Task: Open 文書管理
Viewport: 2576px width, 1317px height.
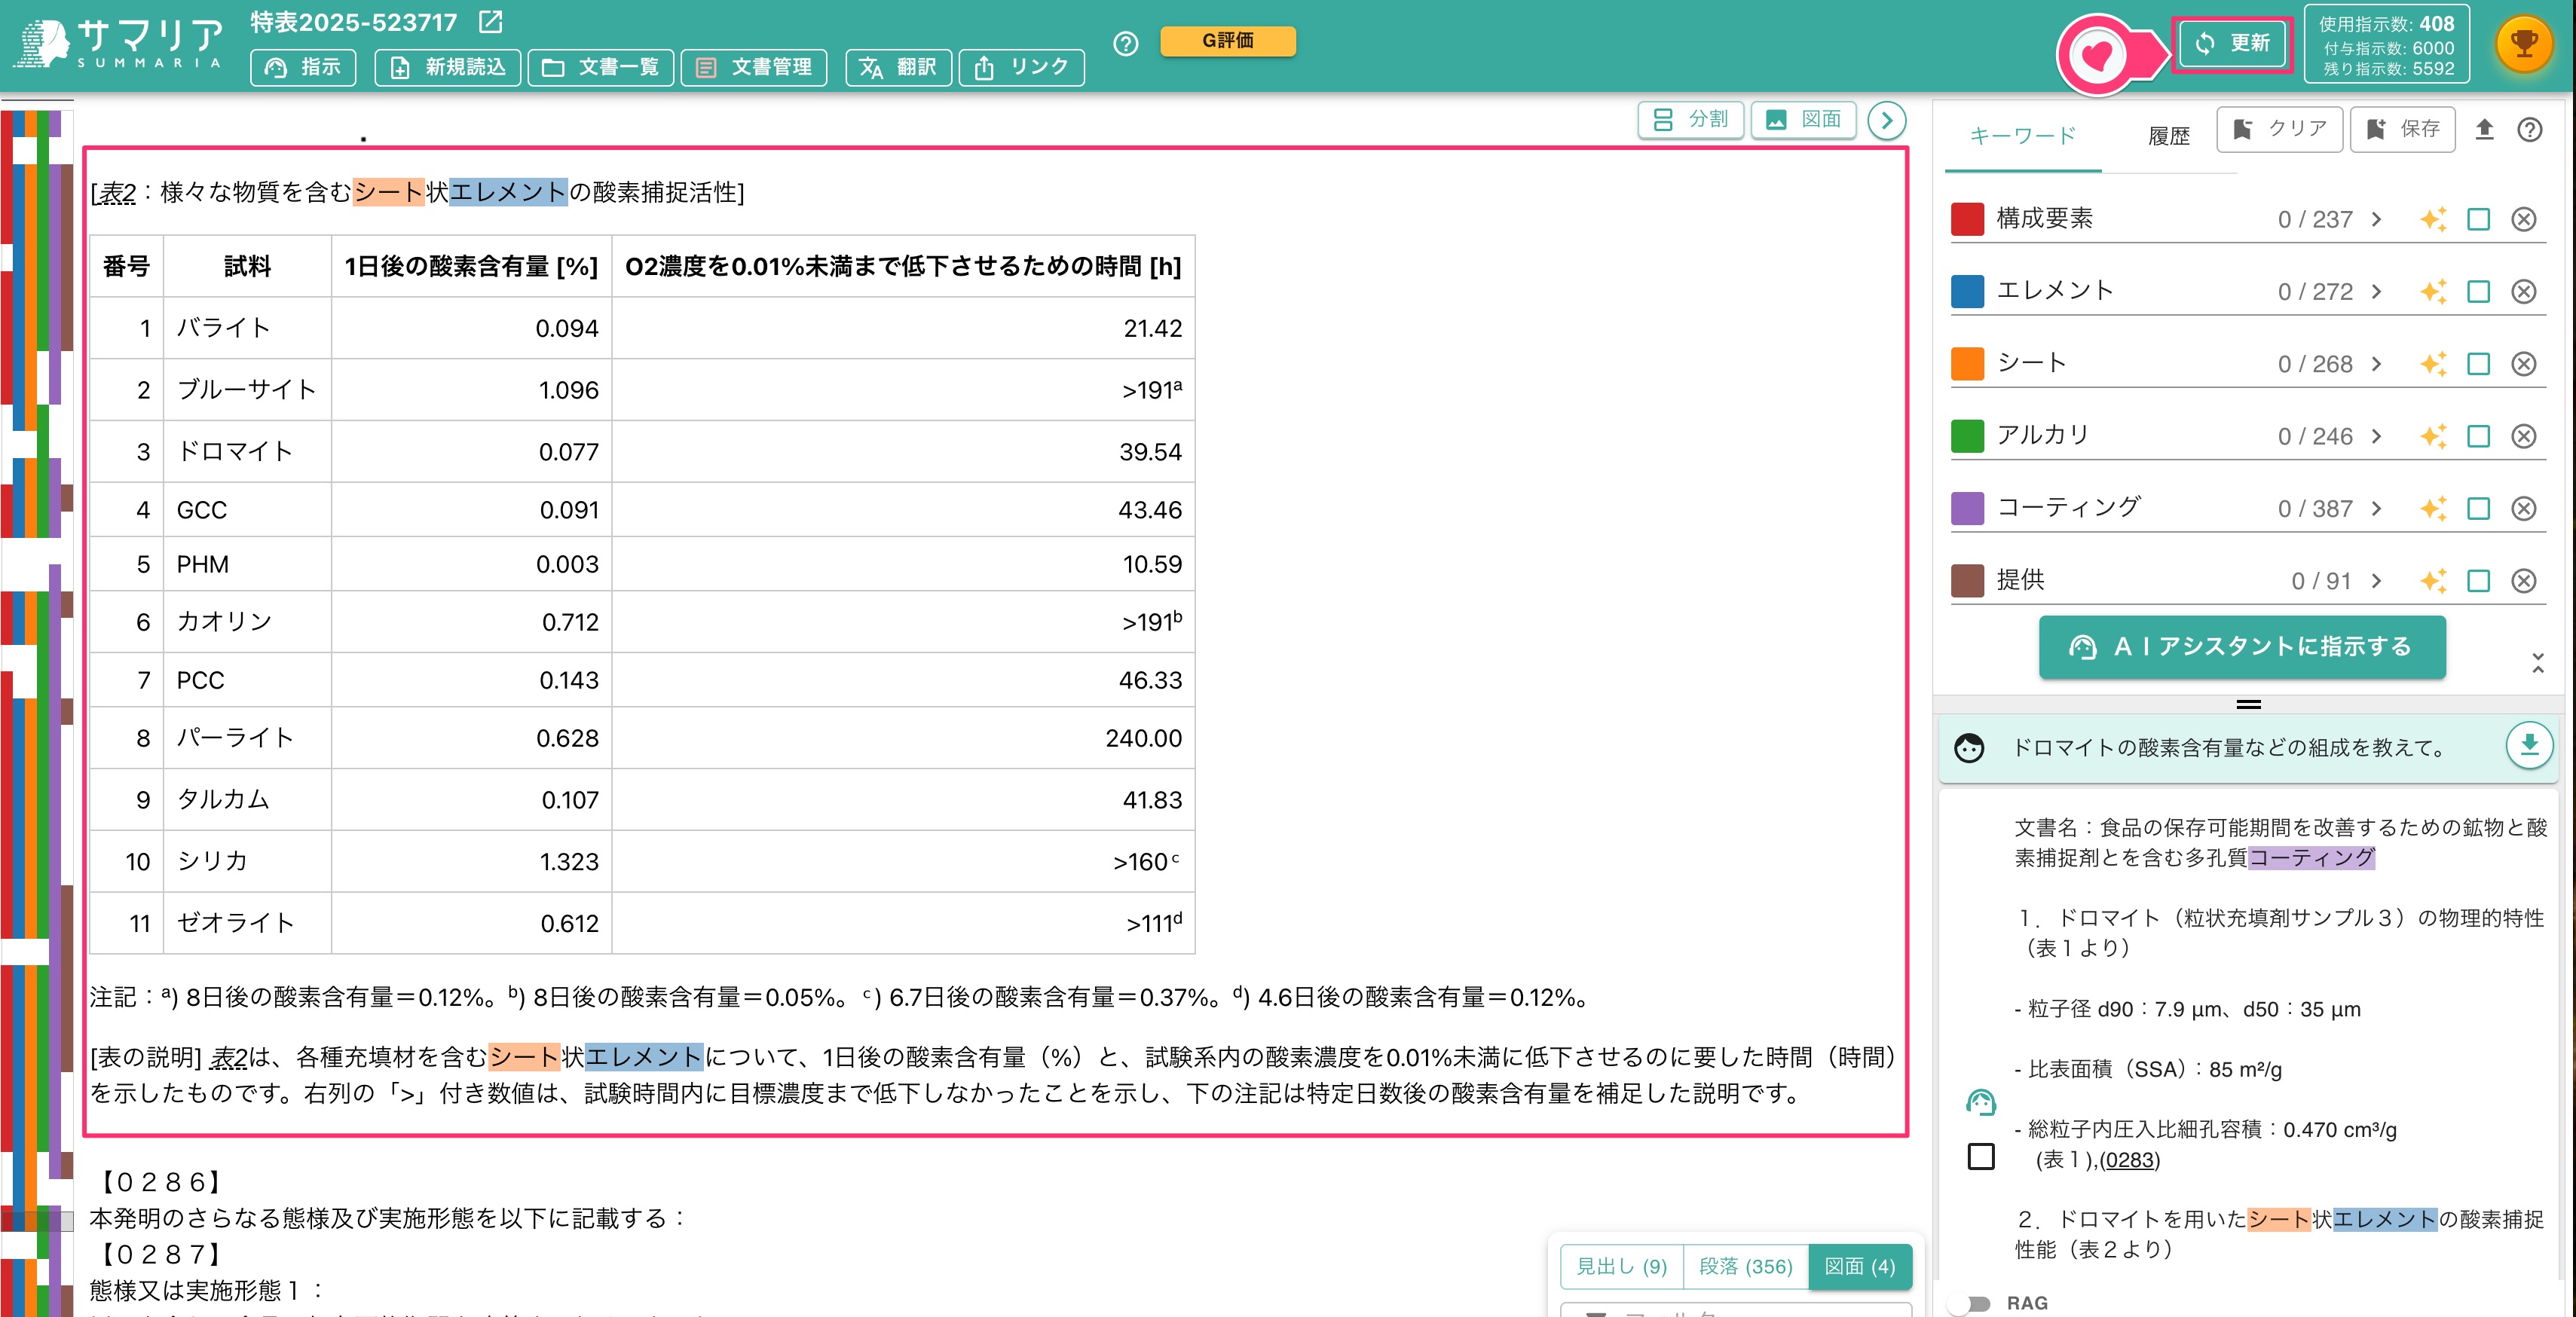Action: coord(754,67)
